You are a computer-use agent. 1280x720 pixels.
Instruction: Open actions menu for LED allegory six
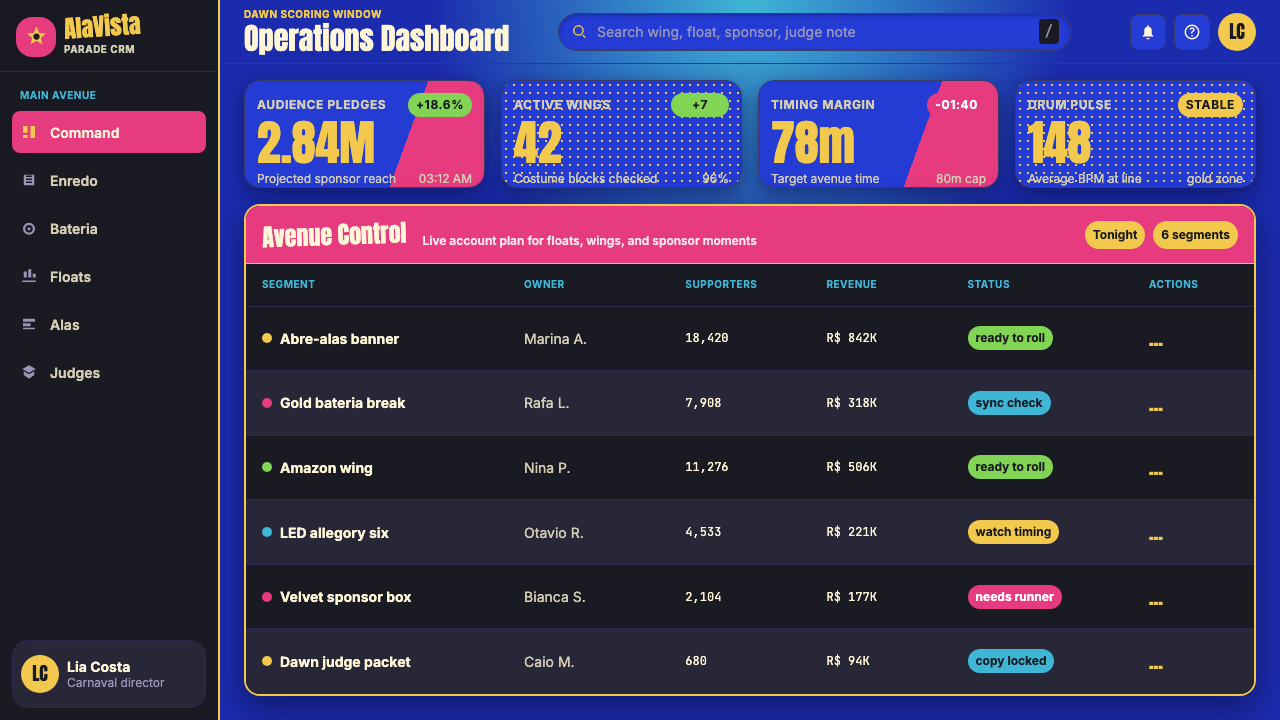(1156, 537)
